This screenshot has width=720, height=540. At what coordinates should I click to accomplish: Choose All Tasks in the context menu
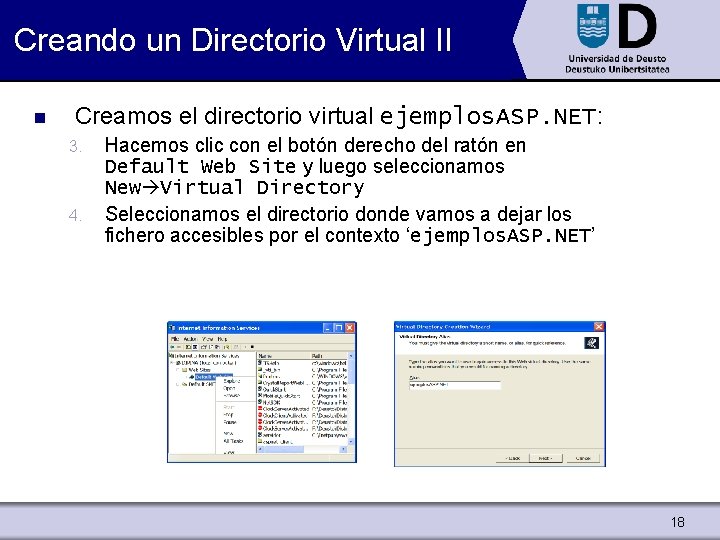pyautogui.click(x=233, y=441)
